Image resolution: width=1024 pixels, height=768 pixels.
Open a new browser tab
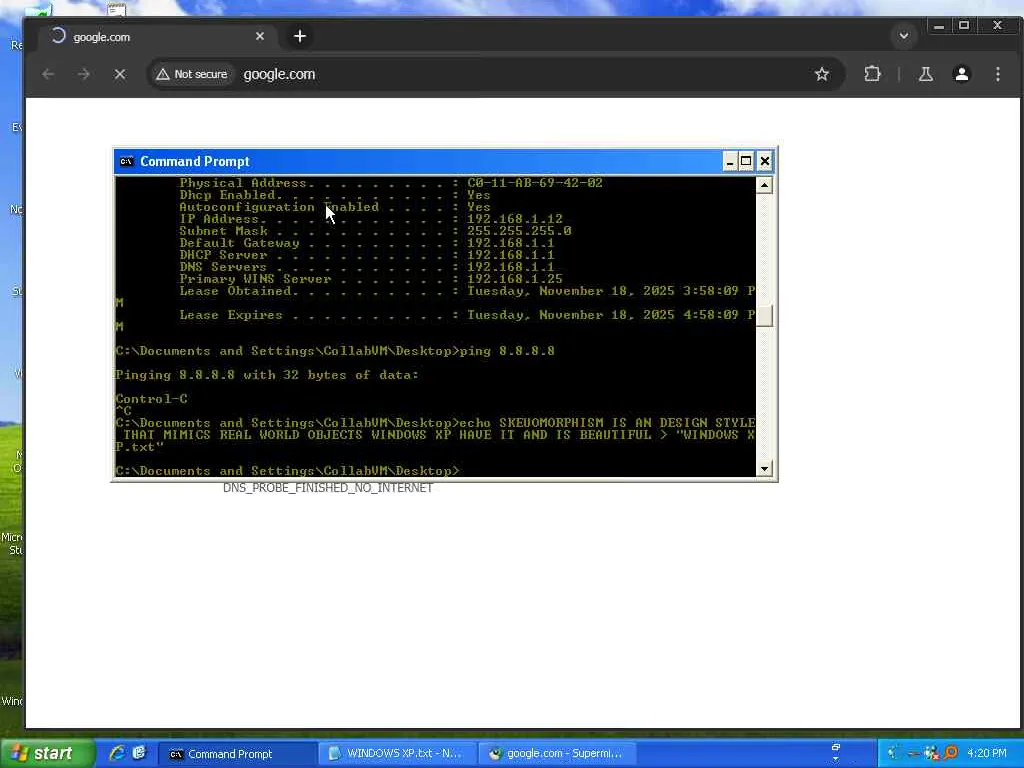coord(300,37)
